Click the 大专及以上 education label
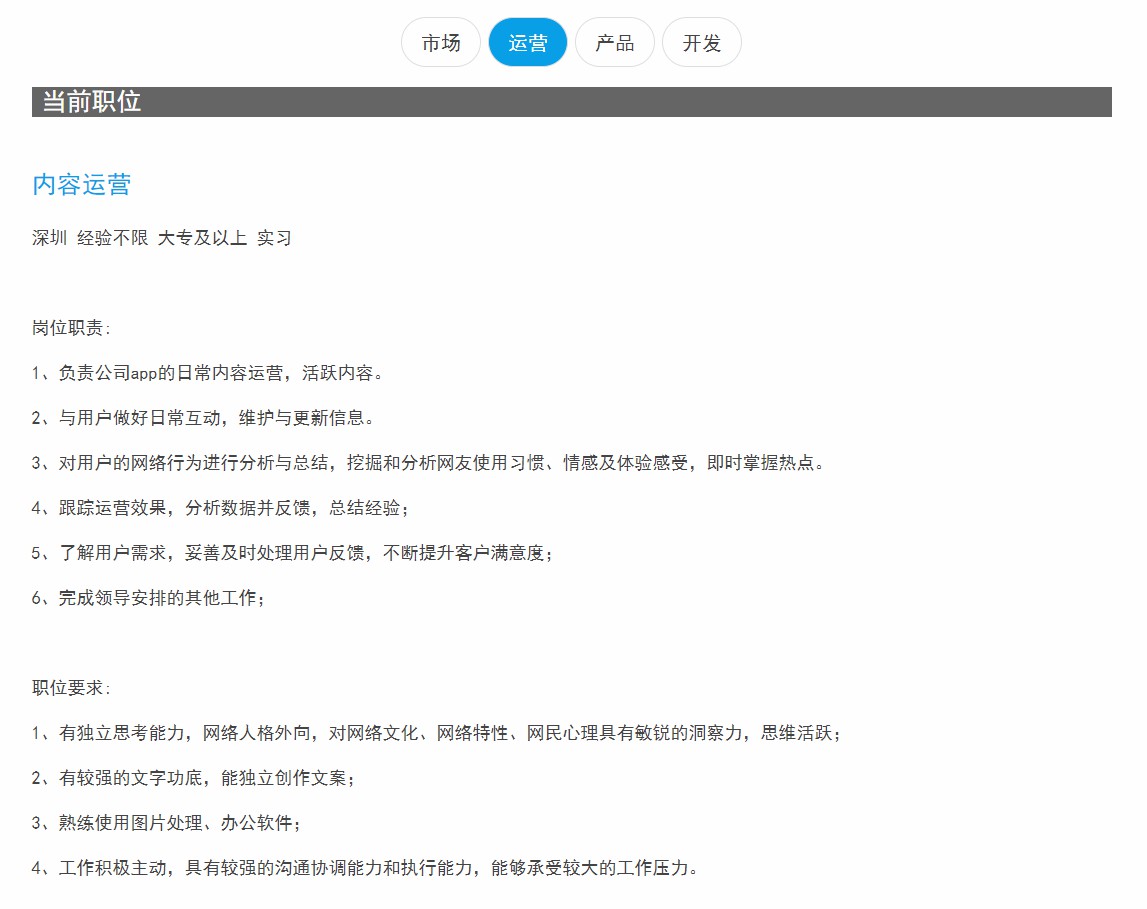This screenshot has width=1147, height=909. tap(202, 238)
